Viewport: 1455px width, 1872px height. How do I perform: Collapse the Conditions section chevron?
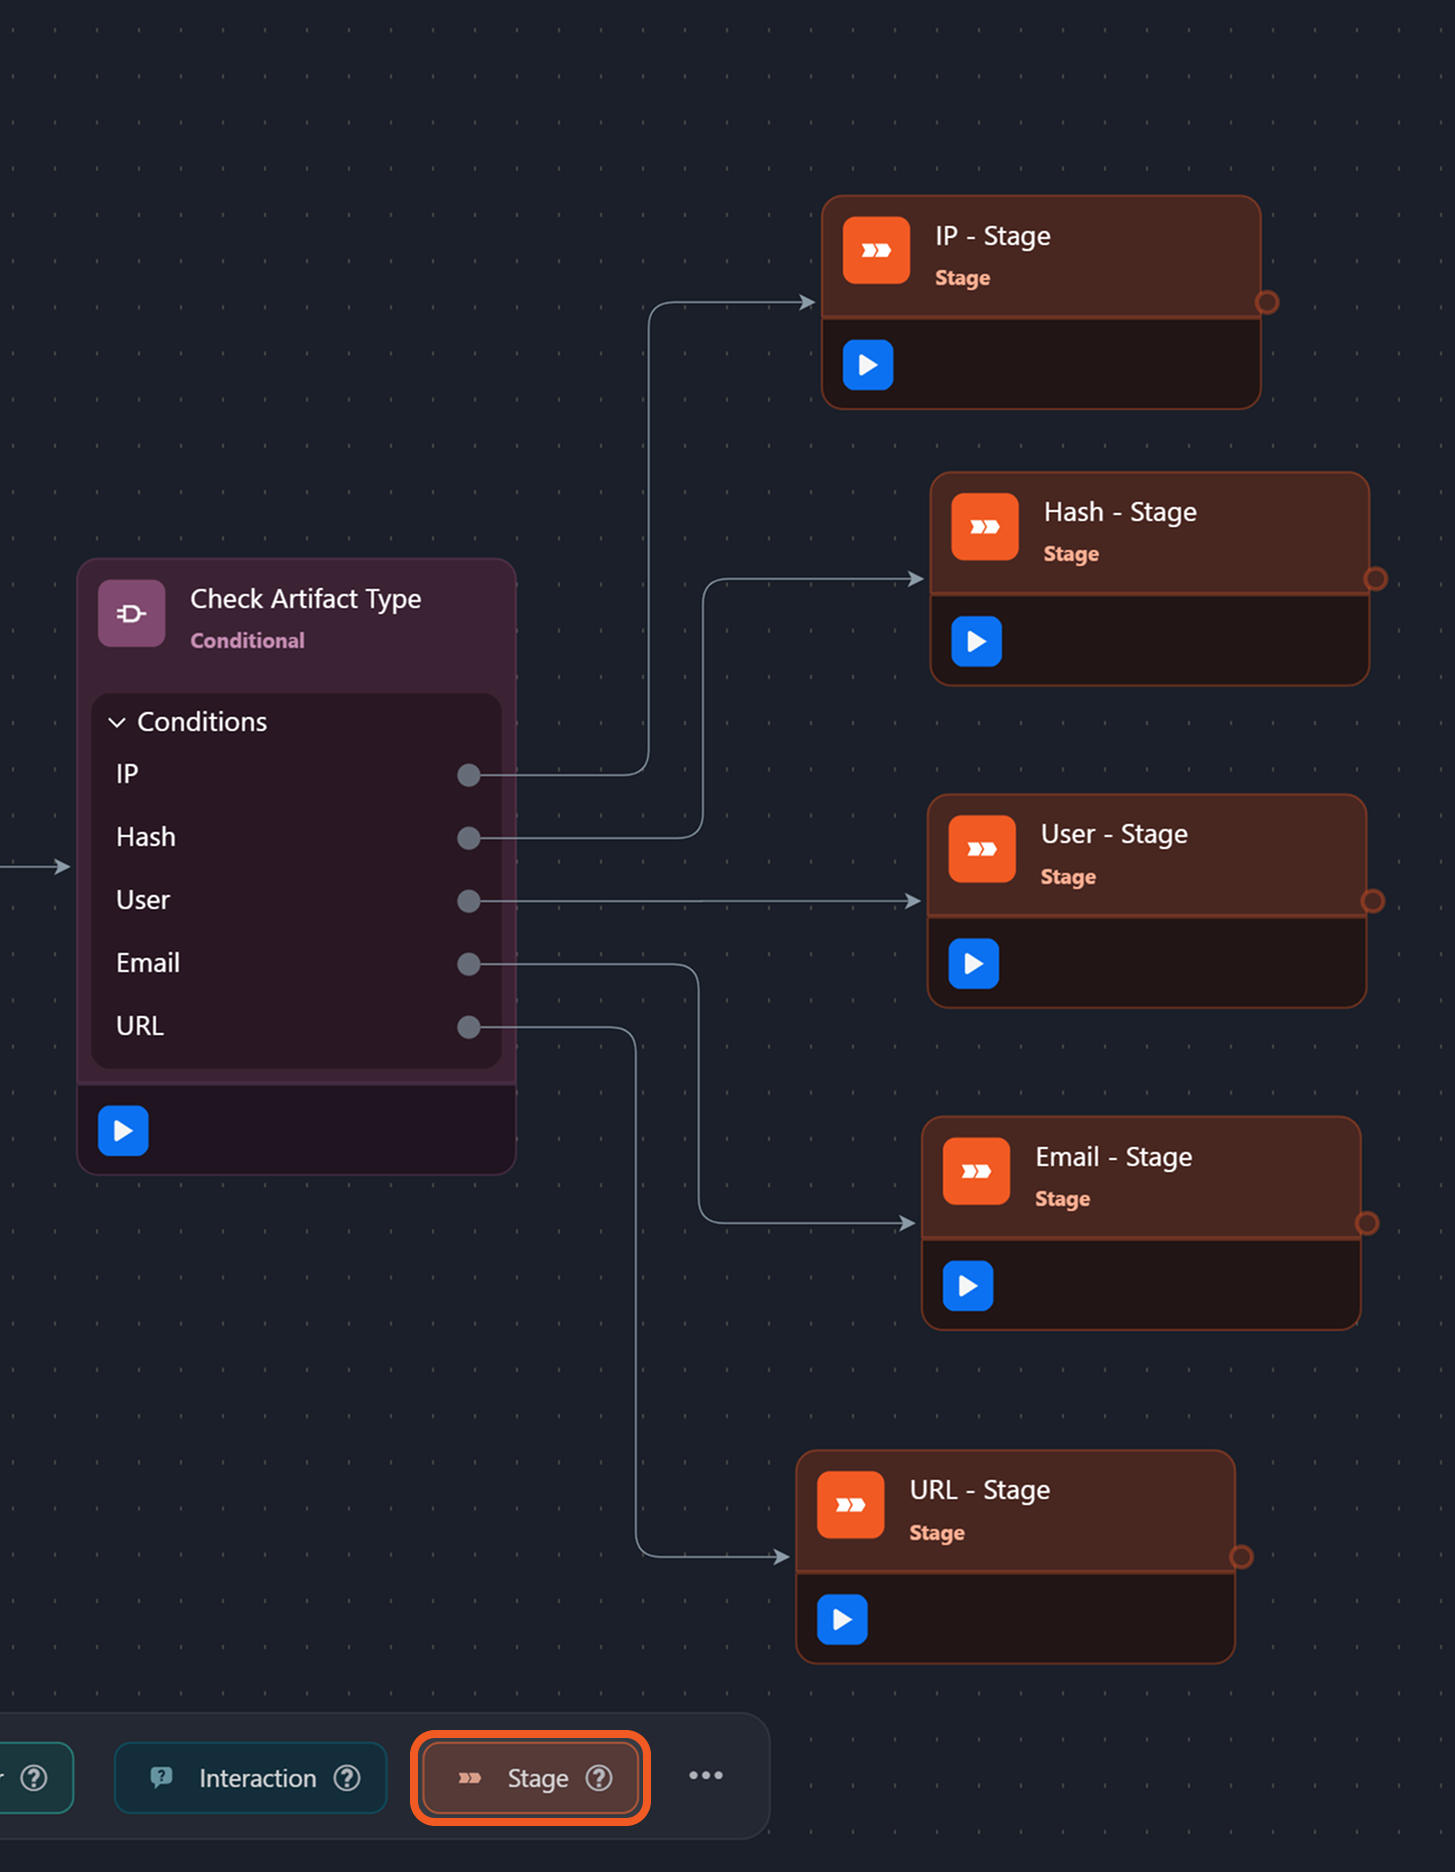tap(117, 722)
